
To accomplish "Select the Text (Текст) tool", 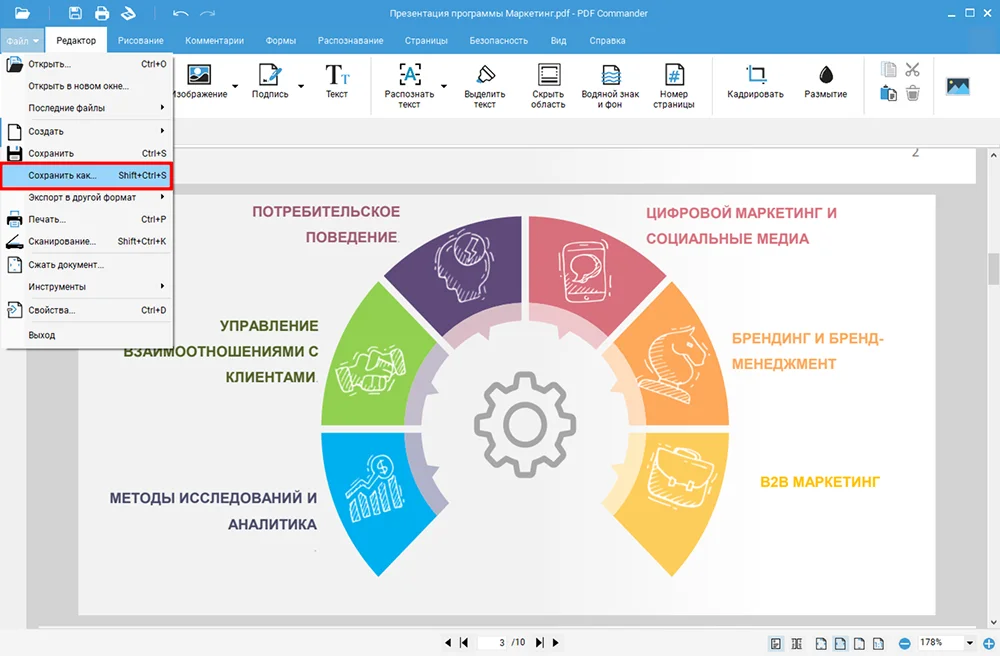I will tap(337, 82).
